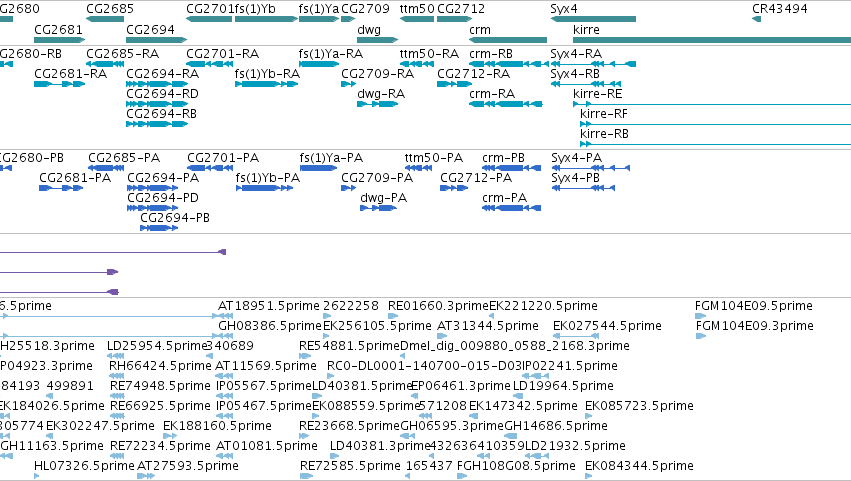Click EST label 'EK256105.5prime'
The width and height of the screenshot is (851, 481).
pyautogui.click(x=377, y=326)
